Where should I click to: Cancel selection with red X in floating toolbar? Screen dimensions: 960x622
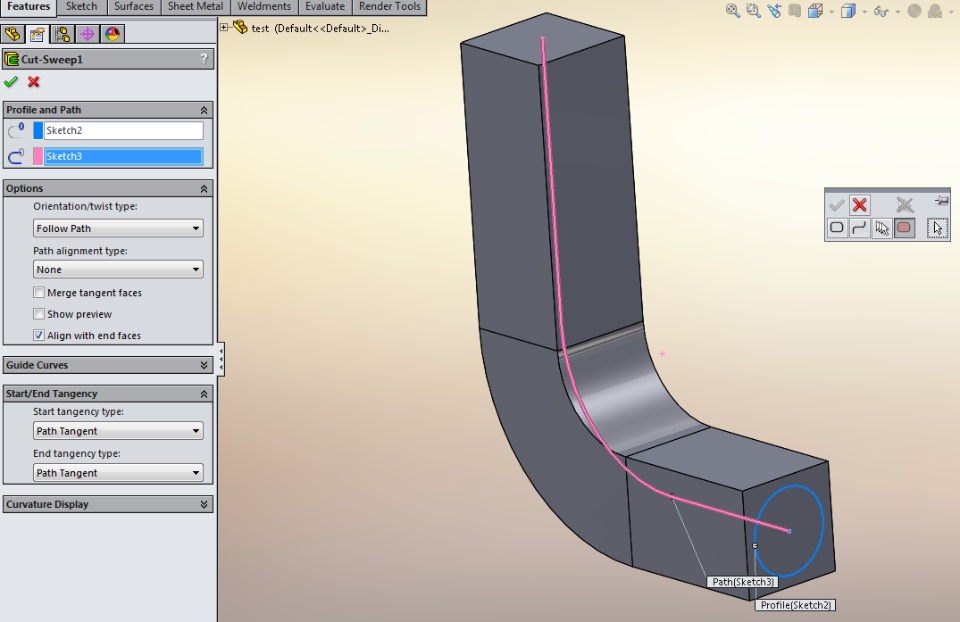tap(860, 204)
